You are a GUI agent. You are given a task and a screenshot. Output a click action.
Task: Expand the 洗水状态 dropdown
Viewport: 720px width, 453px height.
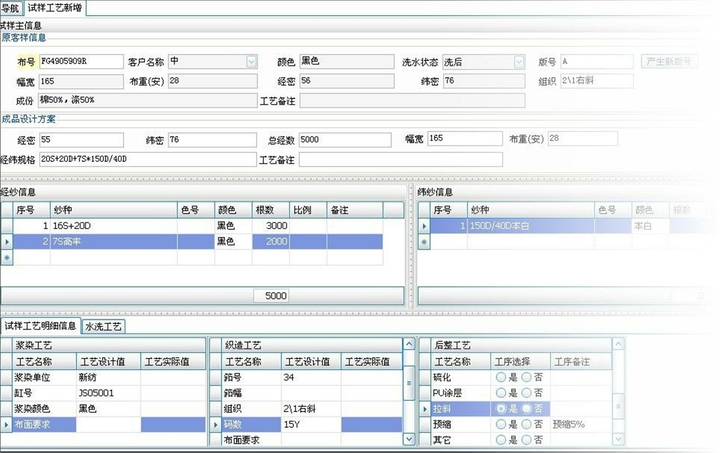coord(519,62)
